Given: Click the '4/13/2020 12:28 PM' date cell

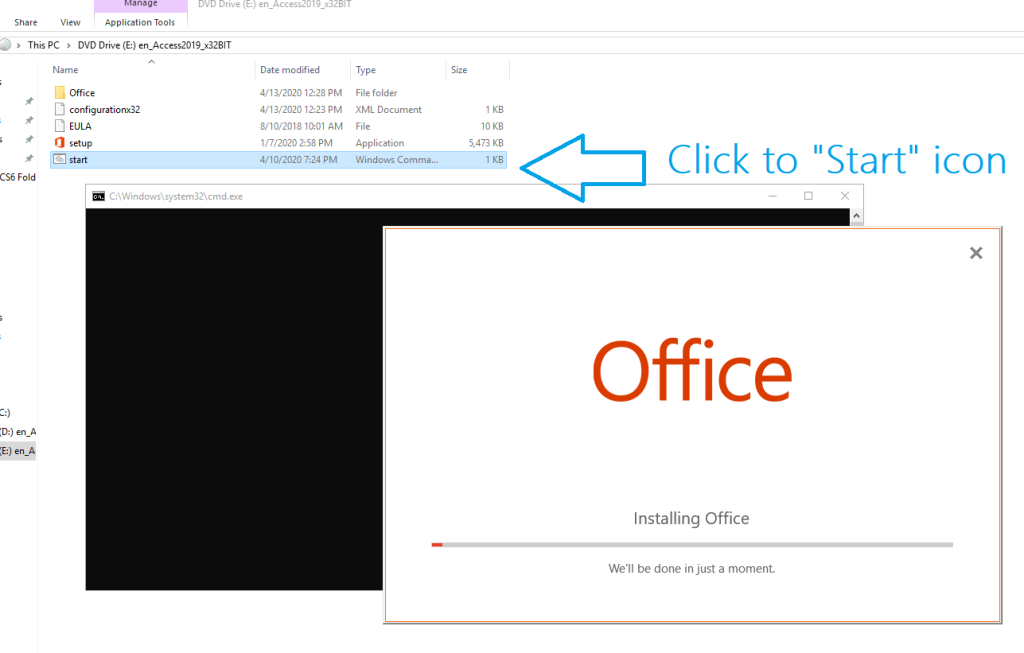Looking at the screenshot, I should pos(301,93).
